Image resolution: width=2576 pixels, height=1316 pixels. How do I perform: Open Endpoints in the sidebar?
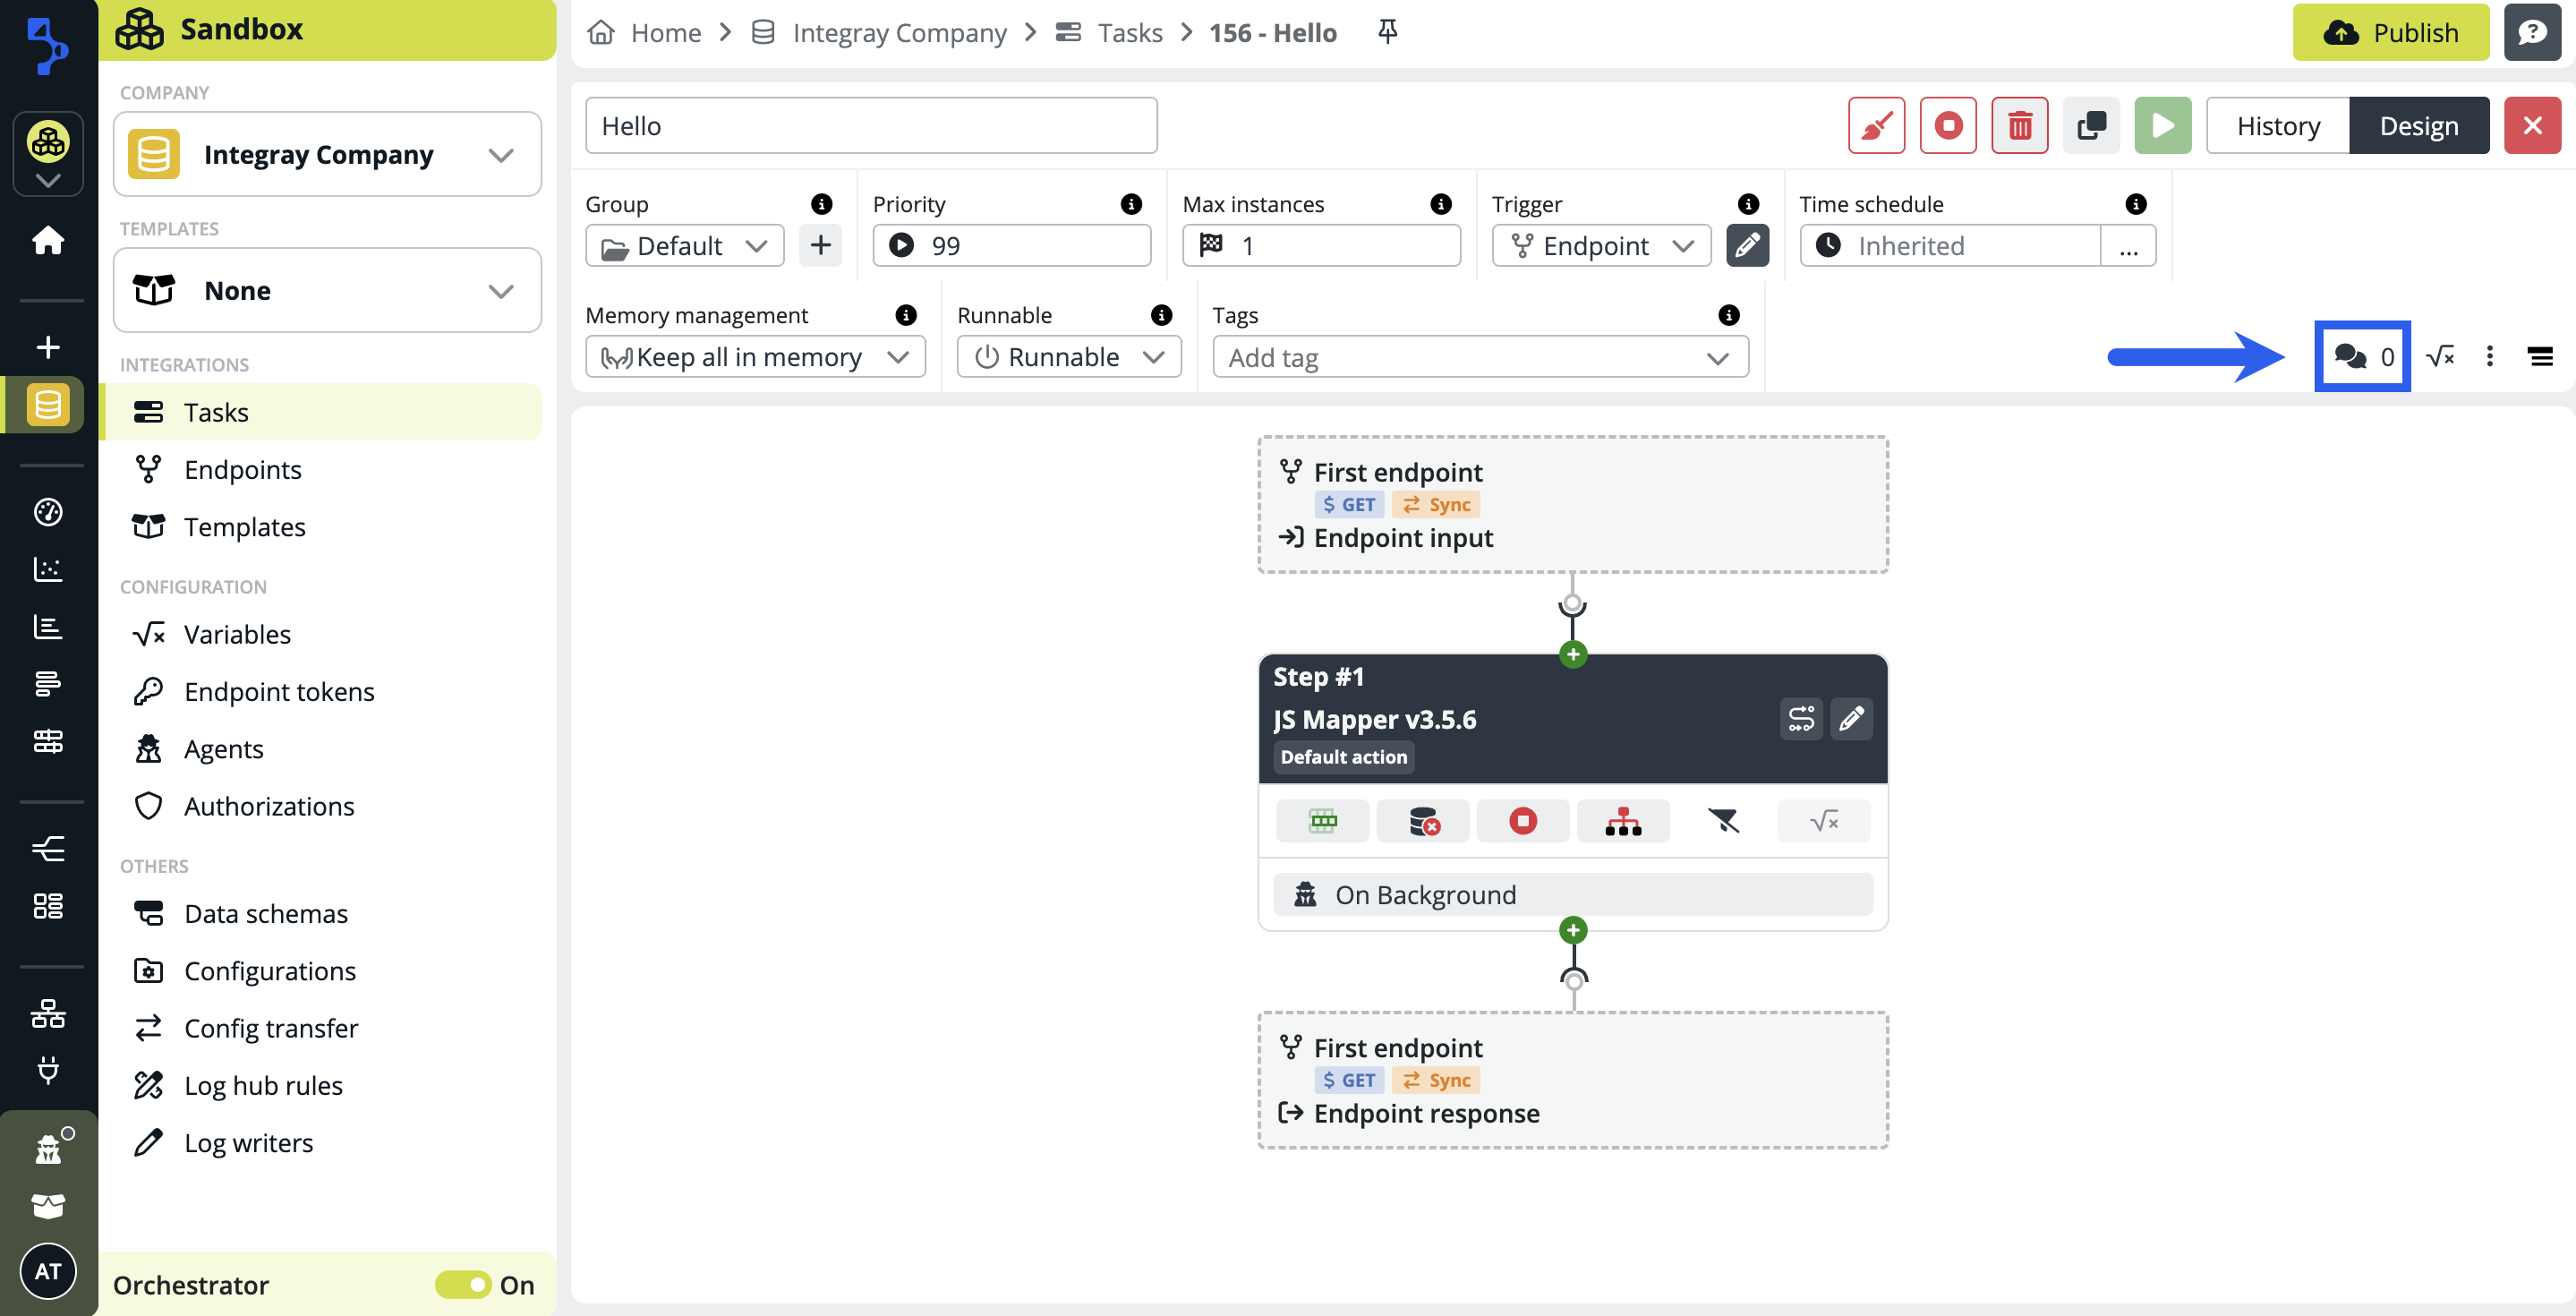click(242, 470)
